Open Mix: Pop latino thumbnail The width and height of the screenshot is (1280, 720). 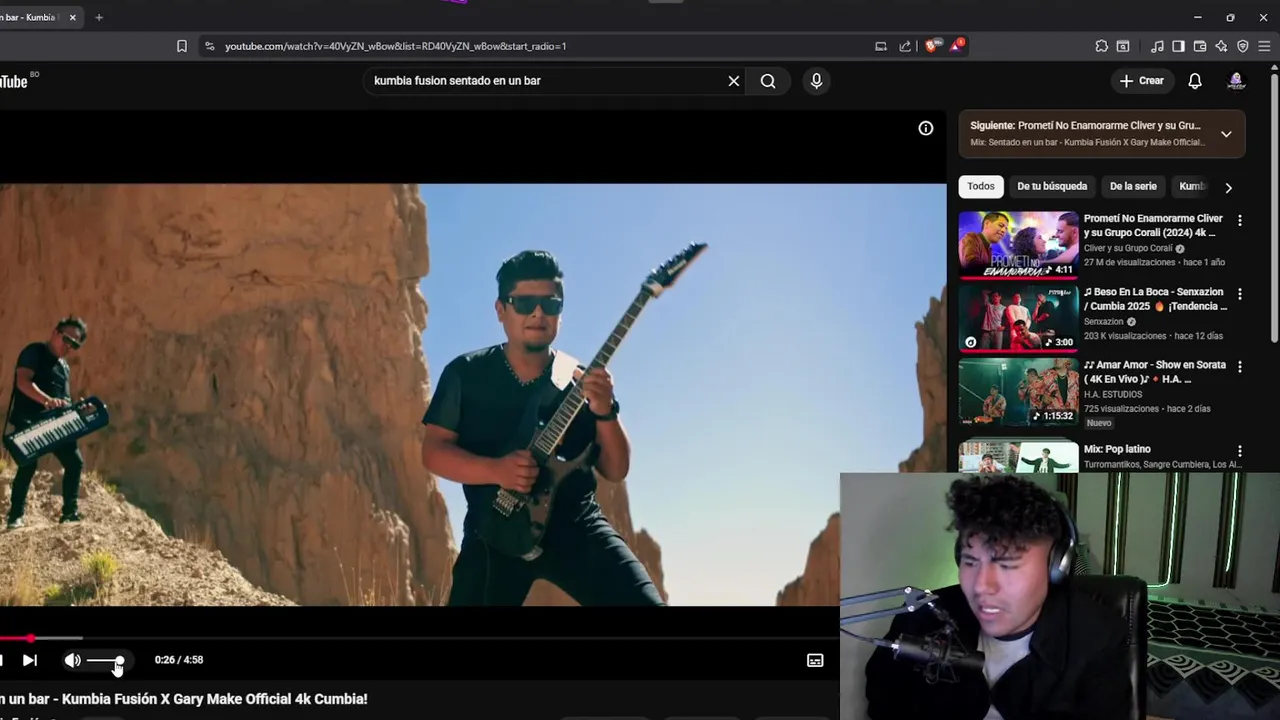[x=1019, y=457]
